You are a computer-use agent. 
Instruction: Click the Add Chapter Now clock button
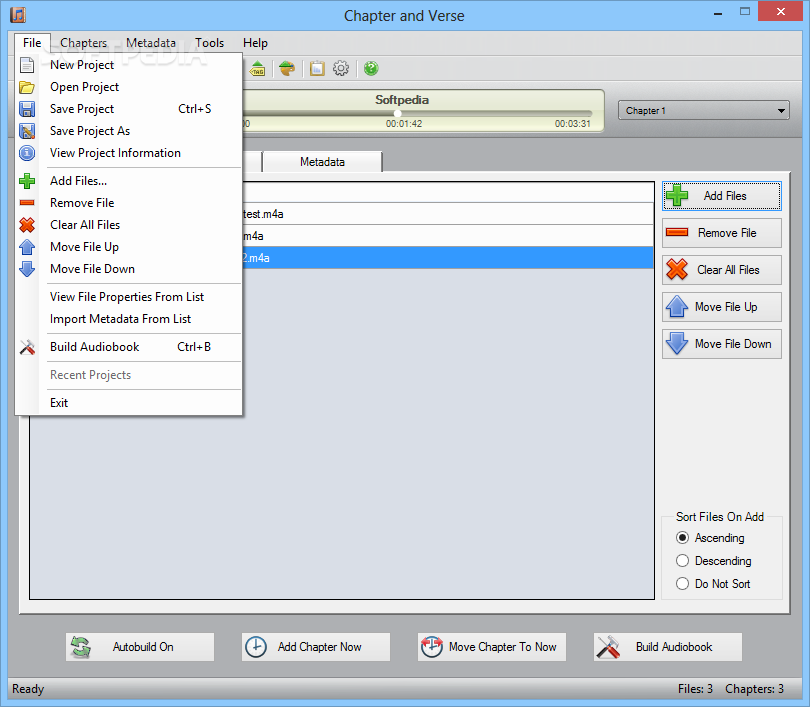[x=316, y=647]
